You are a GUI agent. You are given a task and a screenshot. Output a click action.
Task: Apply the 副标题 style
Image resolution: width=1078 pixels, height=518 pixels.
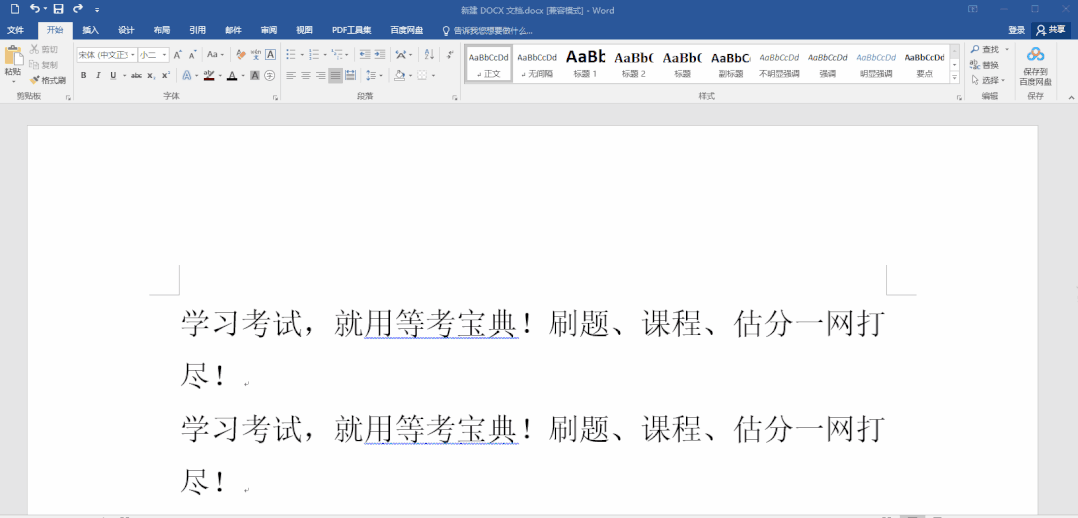click(x=731, y=63)
